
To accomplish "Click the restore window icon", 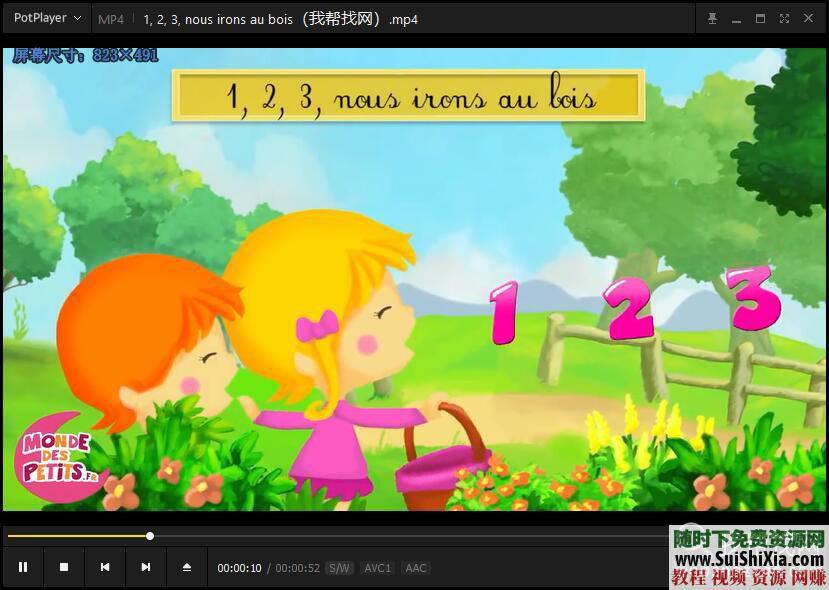I will (760, 18).
